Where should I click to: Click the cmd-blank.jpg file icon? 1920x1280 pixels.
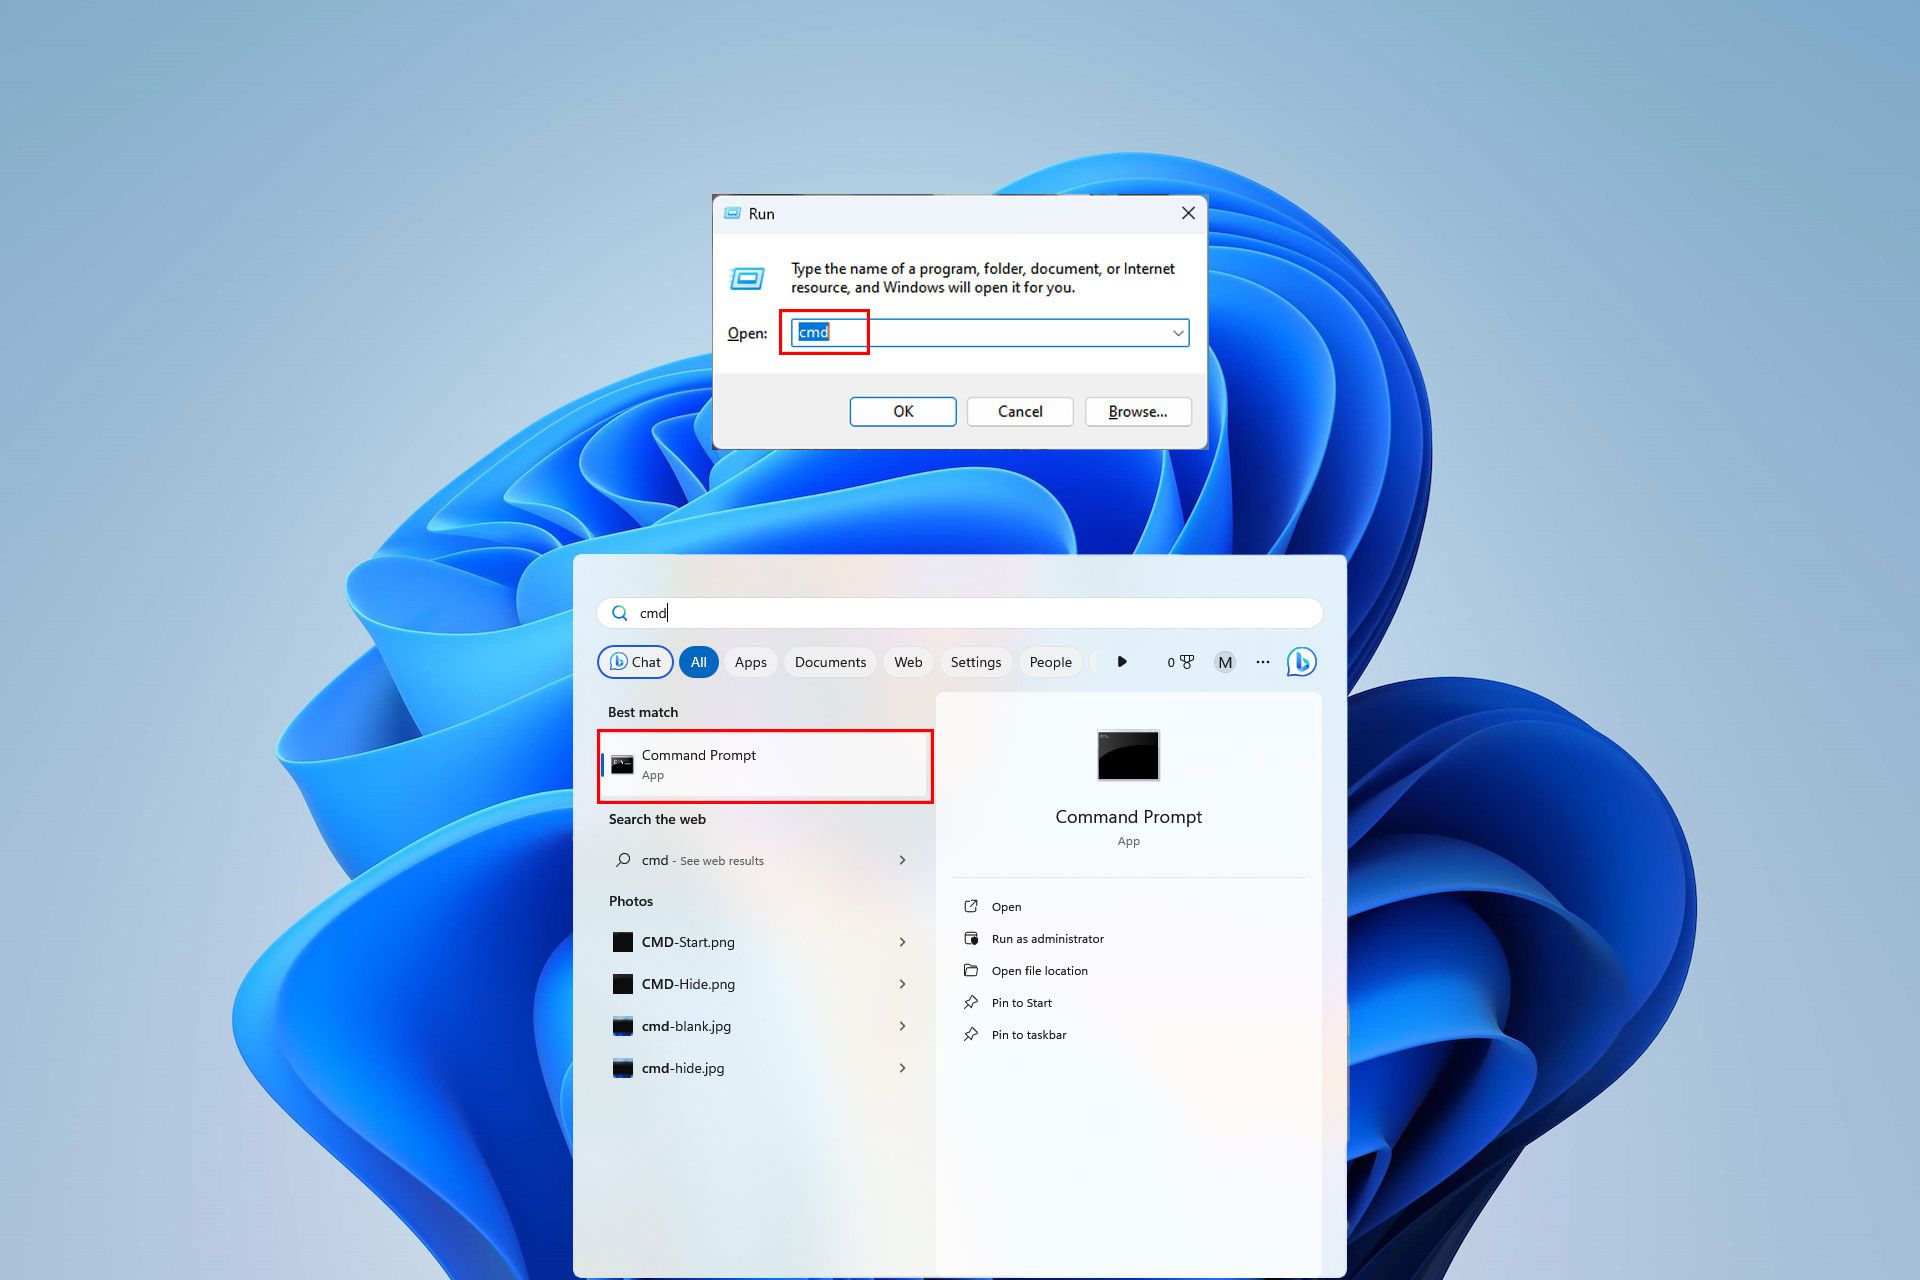tap(621, 1026)
